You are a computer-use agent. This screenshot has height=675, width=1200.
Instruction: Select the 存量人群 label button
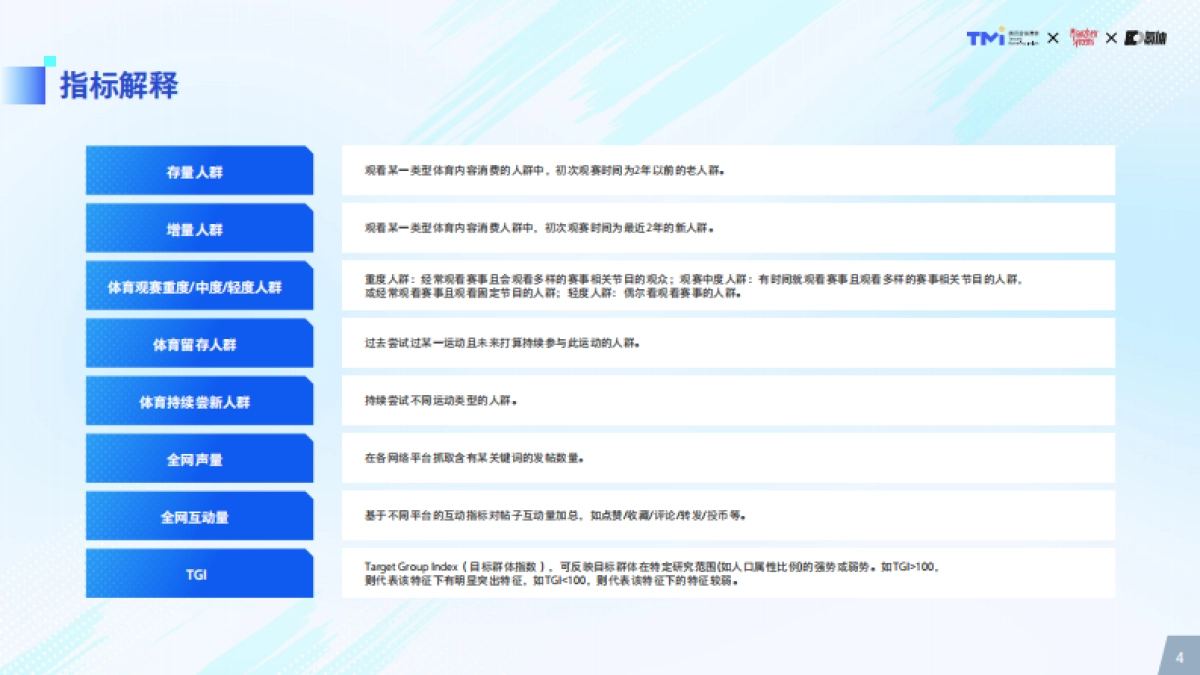click(x=199, y=170)
